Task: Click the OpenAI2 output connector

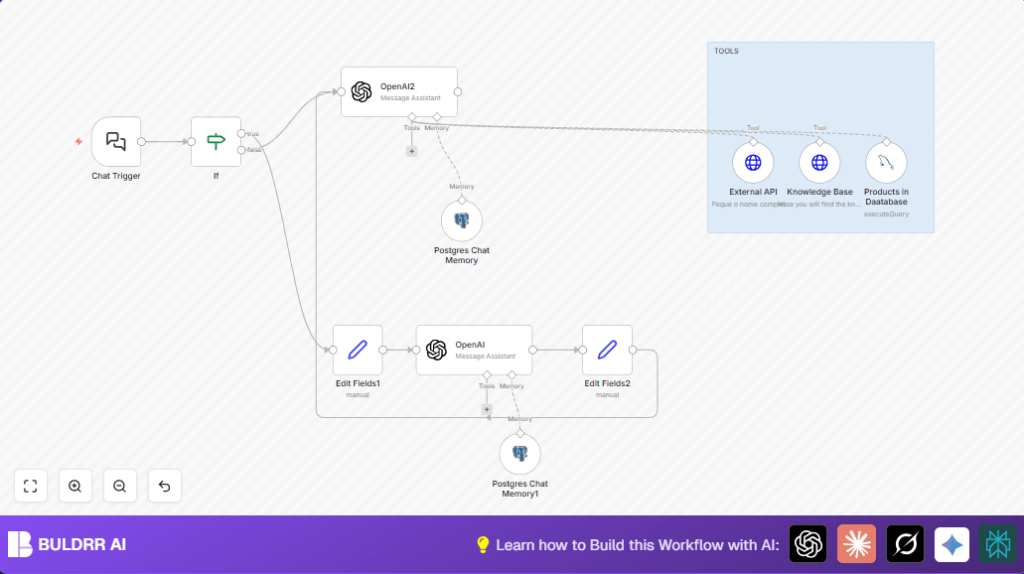Action: (x=458, y=92)
